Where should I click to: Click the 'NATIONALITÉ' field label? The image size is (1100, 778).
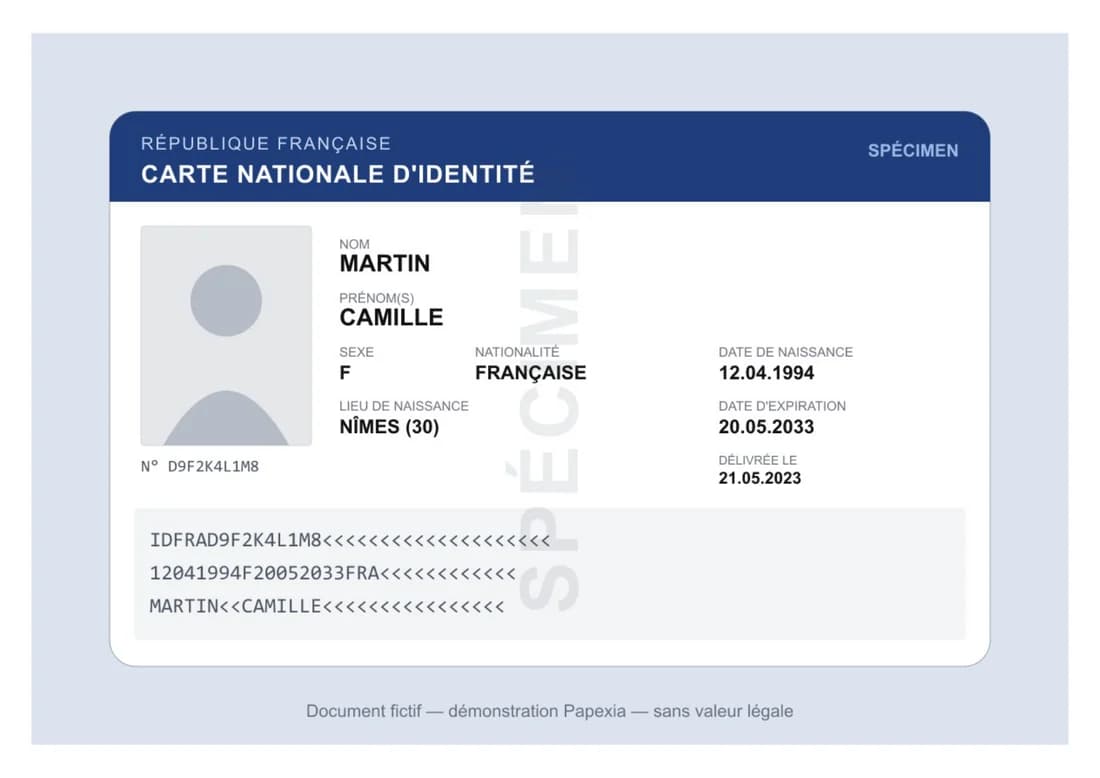coord(517,352)
